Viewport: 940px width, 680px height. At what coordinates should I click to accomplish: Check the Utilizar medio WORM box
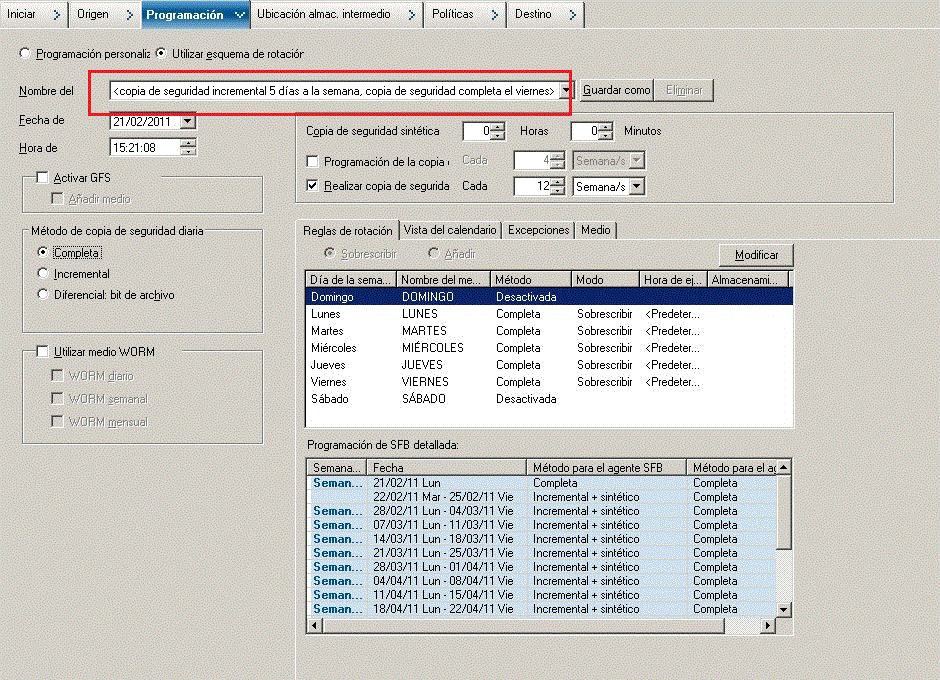pos(42,352)
